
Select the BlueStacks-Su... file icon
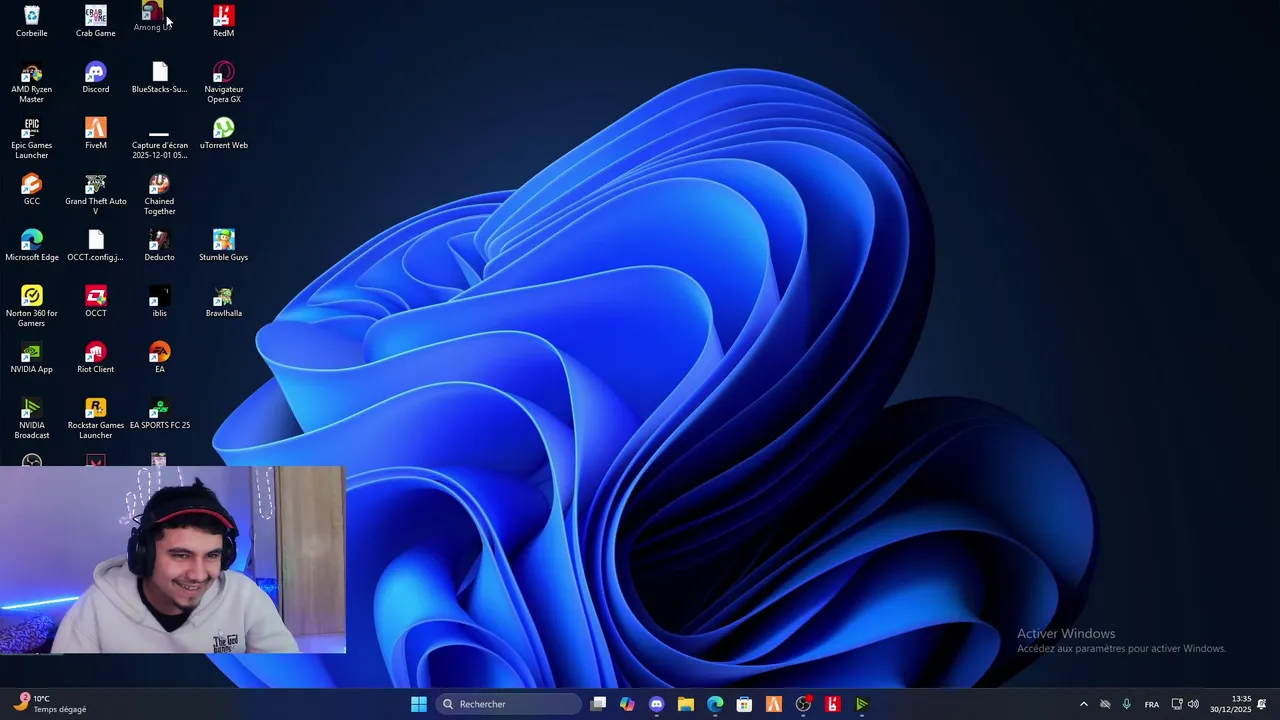(x=160, y=78)
